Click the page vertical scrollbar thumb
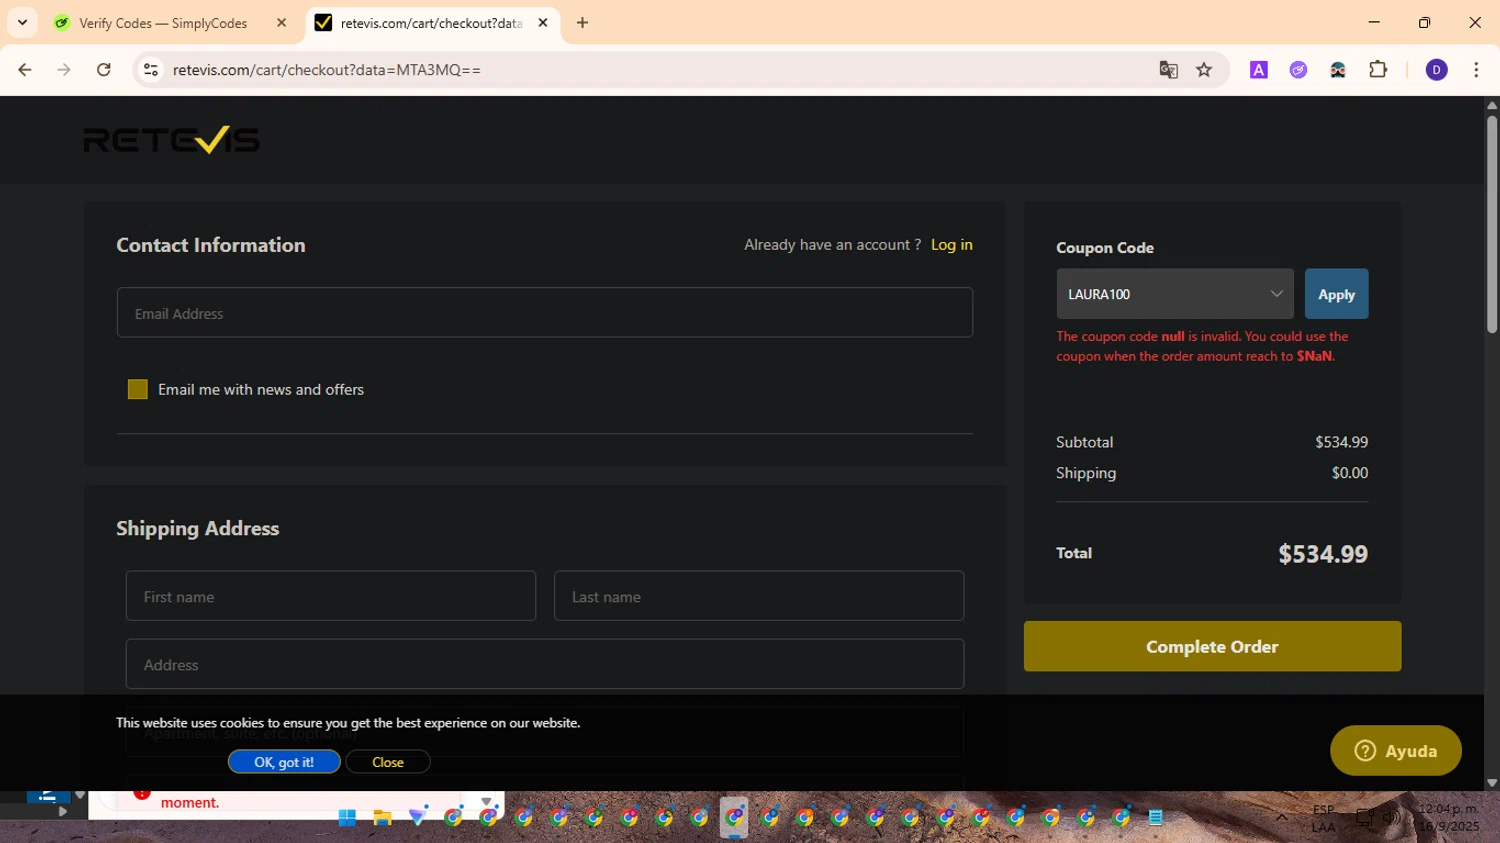The image size is (1500, 843). pyautogui.click(x=1491, y=225)
